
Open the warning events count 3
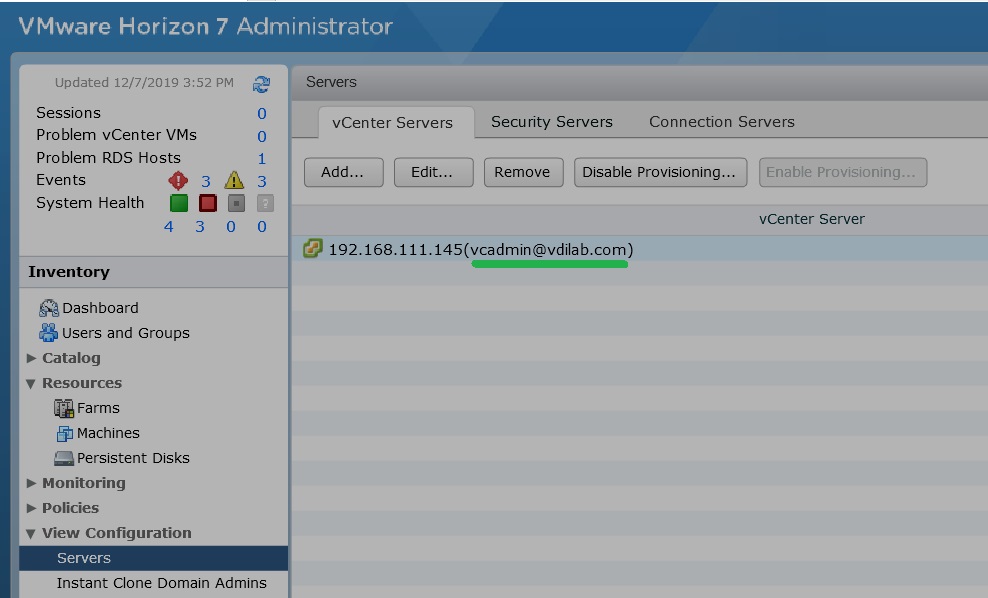click(x=261, y=181)
